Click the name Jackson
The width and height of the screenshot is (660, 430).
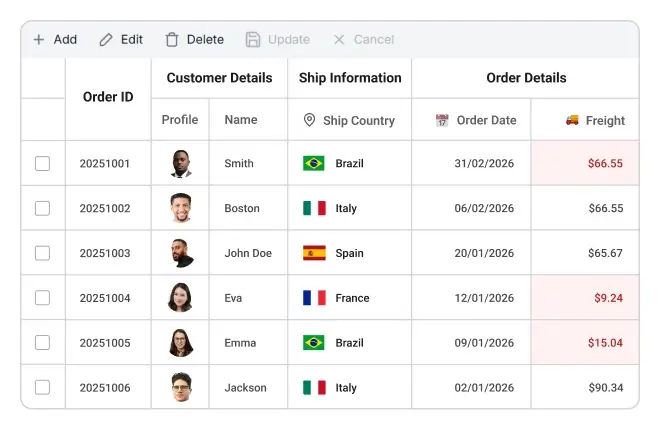tap(245, 388)
